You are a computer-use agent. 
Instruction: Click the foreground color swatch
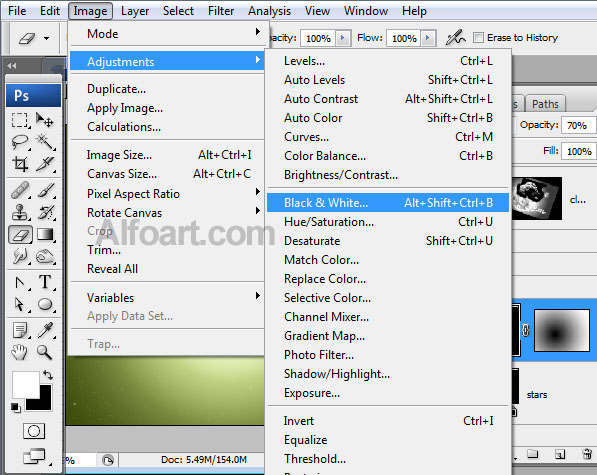25,384
